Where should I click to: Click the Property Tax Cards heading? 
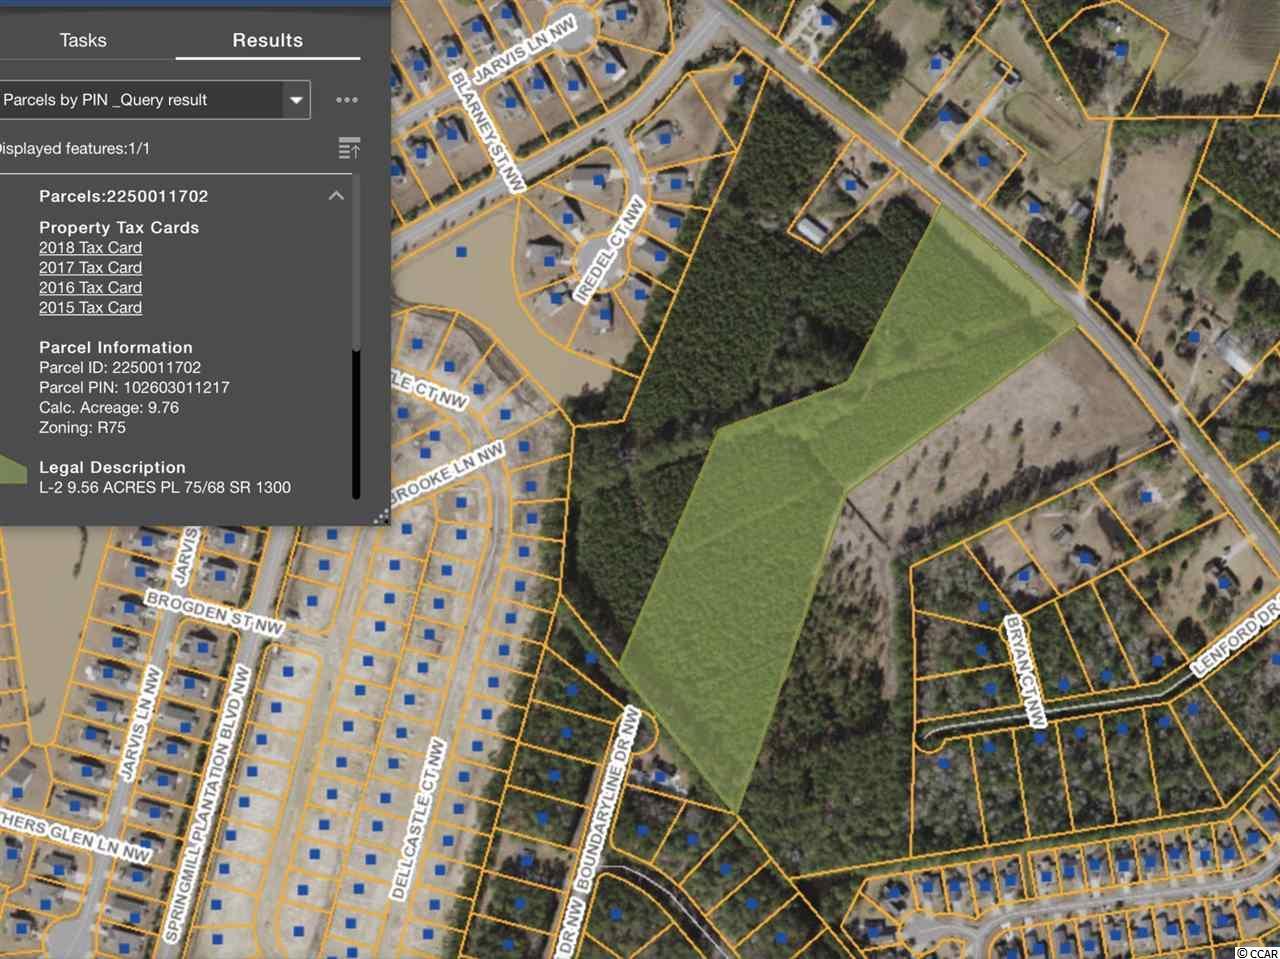click(119, 227)
